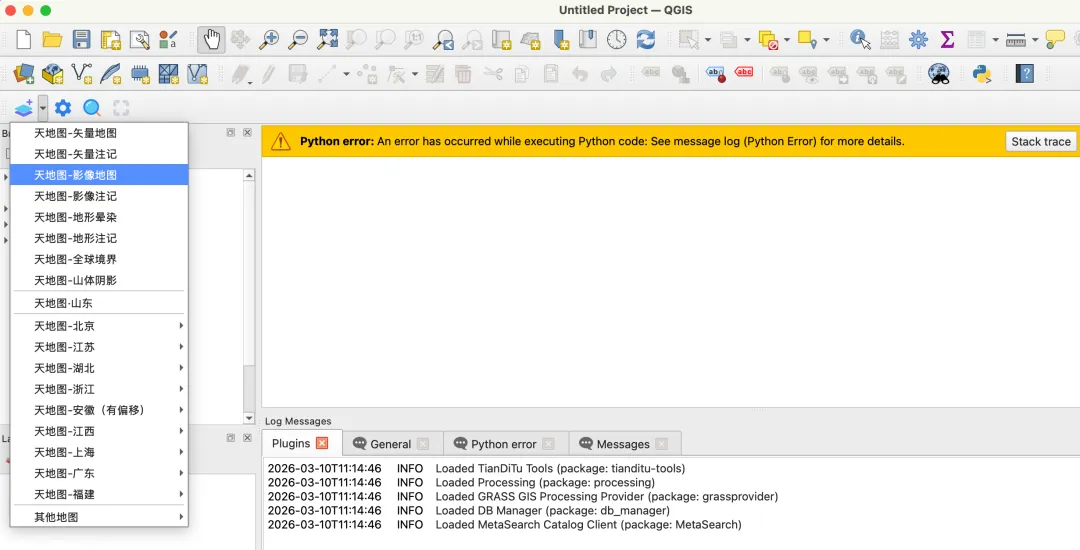Open the Data Source Manager
Screen dimensions: 1080x550
(23, 74)
